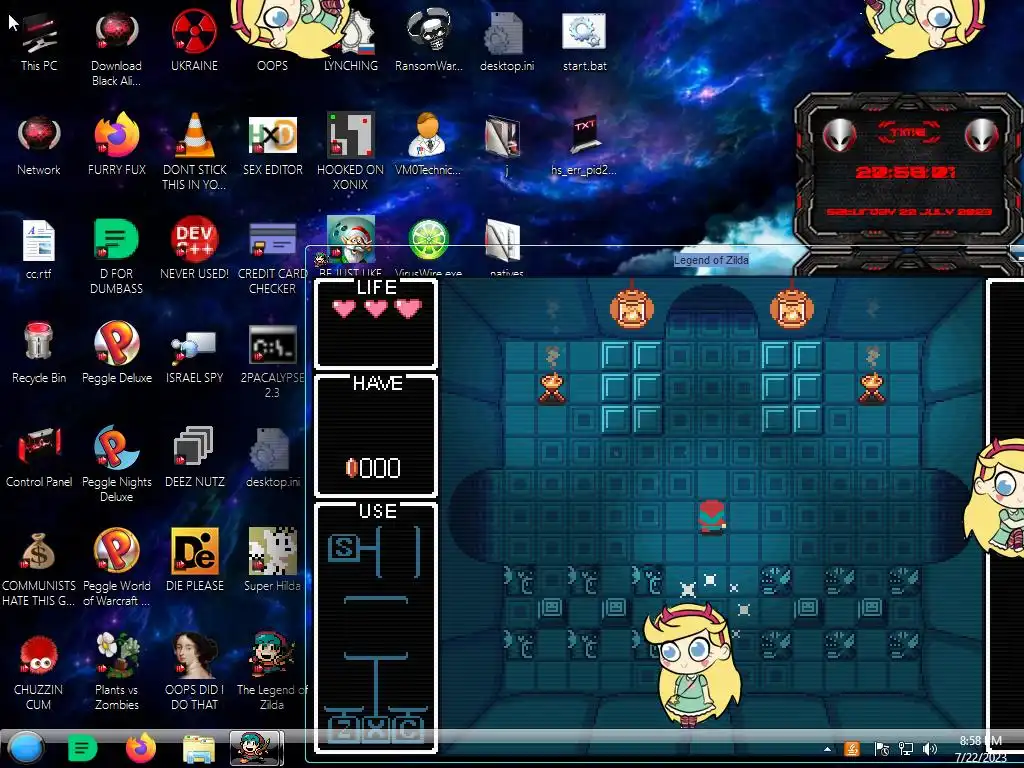The height and width of the screenshot is (768, 1024).
Task: Open the OOPS DID I DO THAT portrait icon
Action: pos(194,673)
